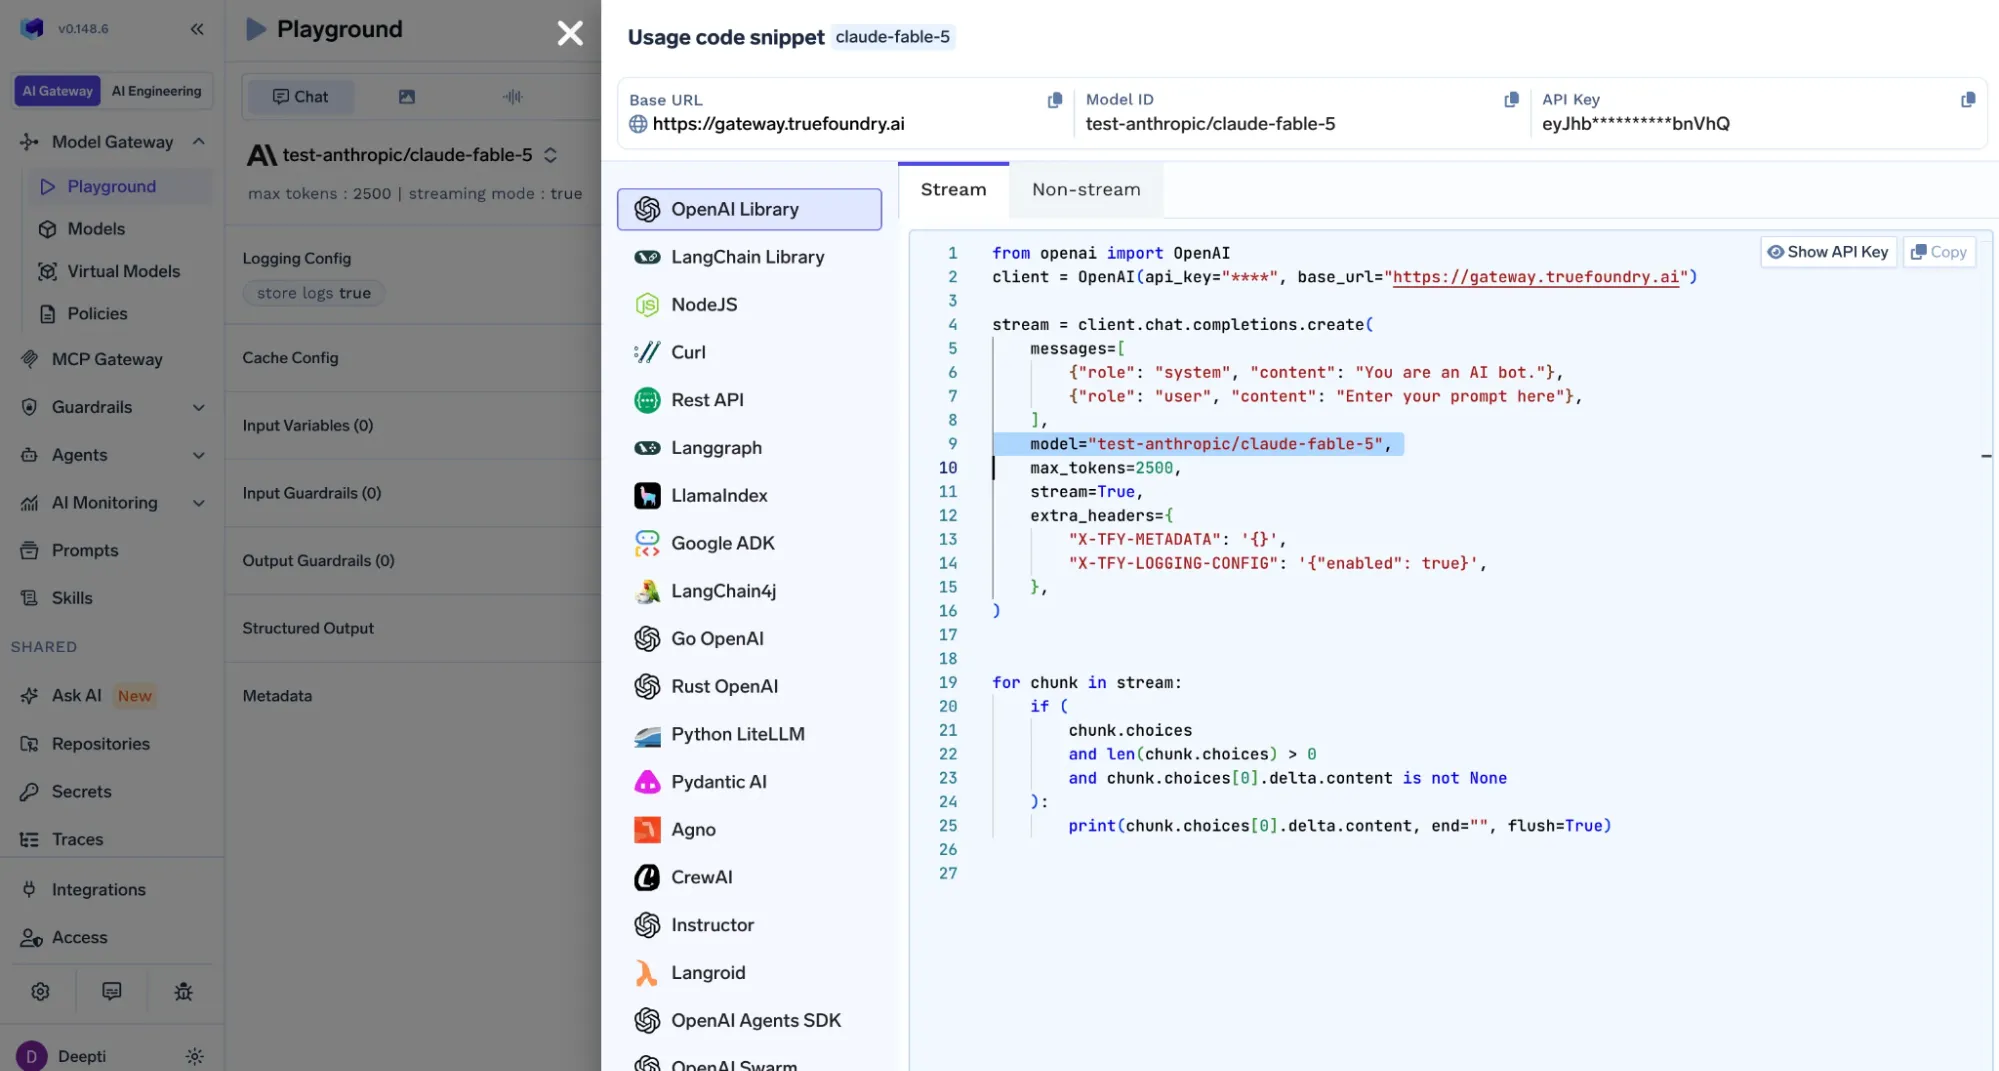Open the feedback chat icon at sidebar bottom
The height and width of the screenshot is (1071, 1999).
pyautogui.click(x=112, y=991)
